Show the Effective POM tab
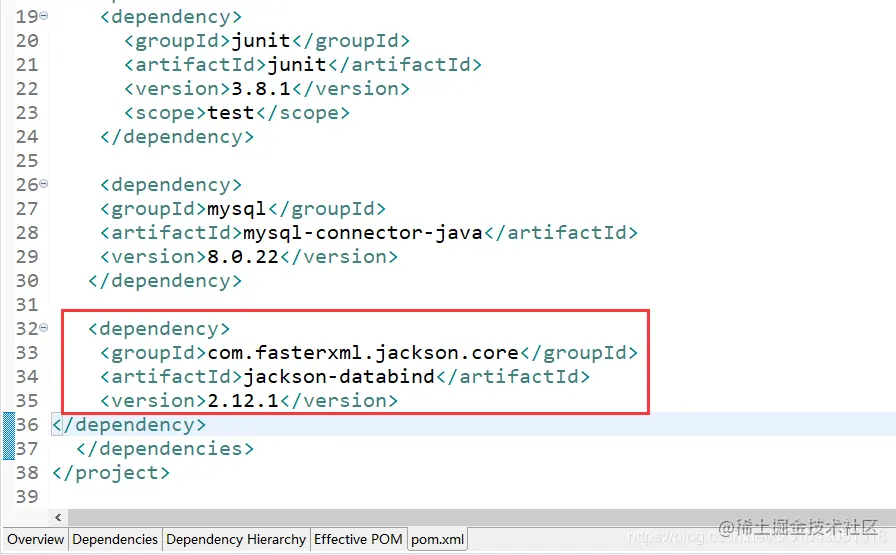 (x=358, y=539)
